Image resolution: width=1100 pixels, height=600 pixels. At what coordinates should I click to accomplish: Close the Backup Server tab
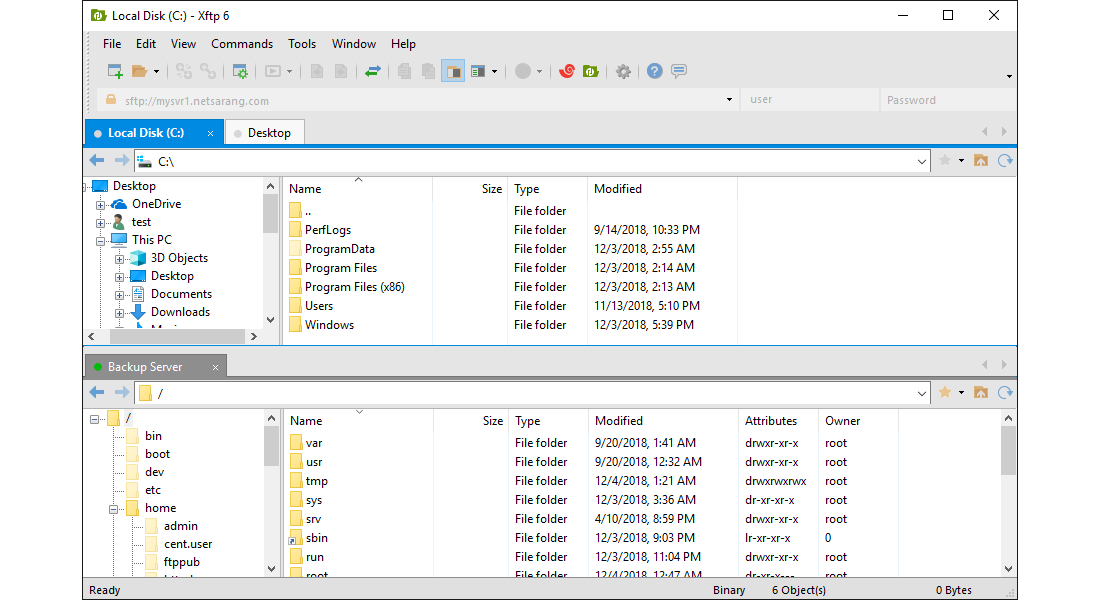(215, 367)
